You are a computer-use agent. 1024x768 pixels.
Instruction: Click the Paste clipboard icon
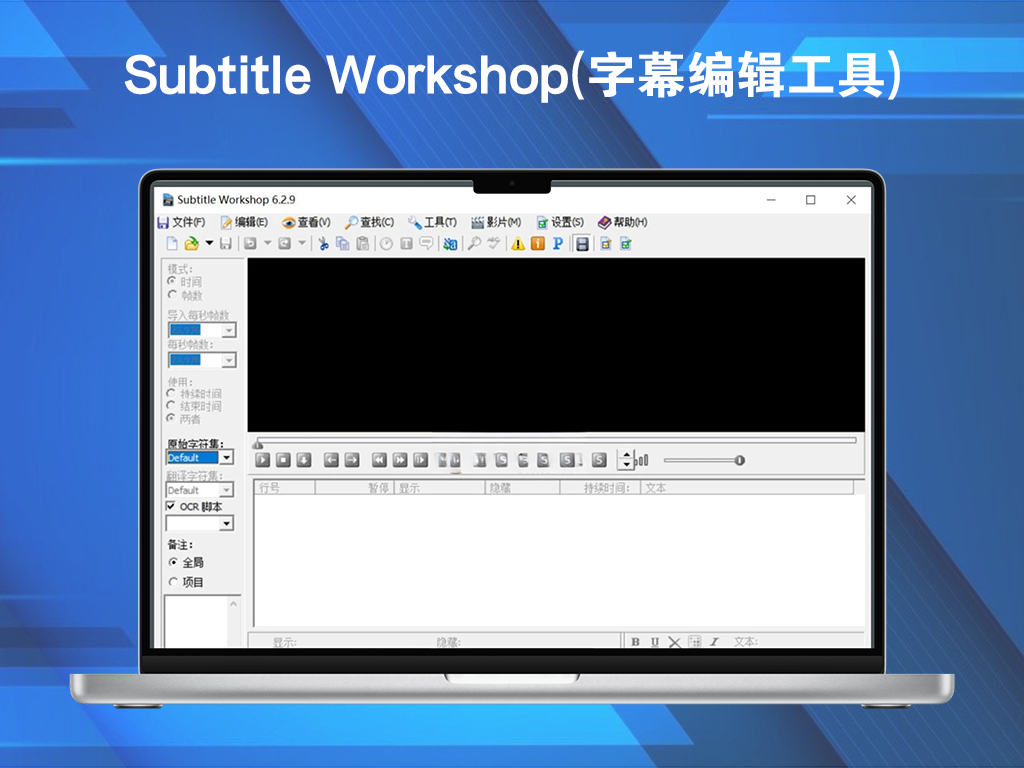(x=362, y=244)
